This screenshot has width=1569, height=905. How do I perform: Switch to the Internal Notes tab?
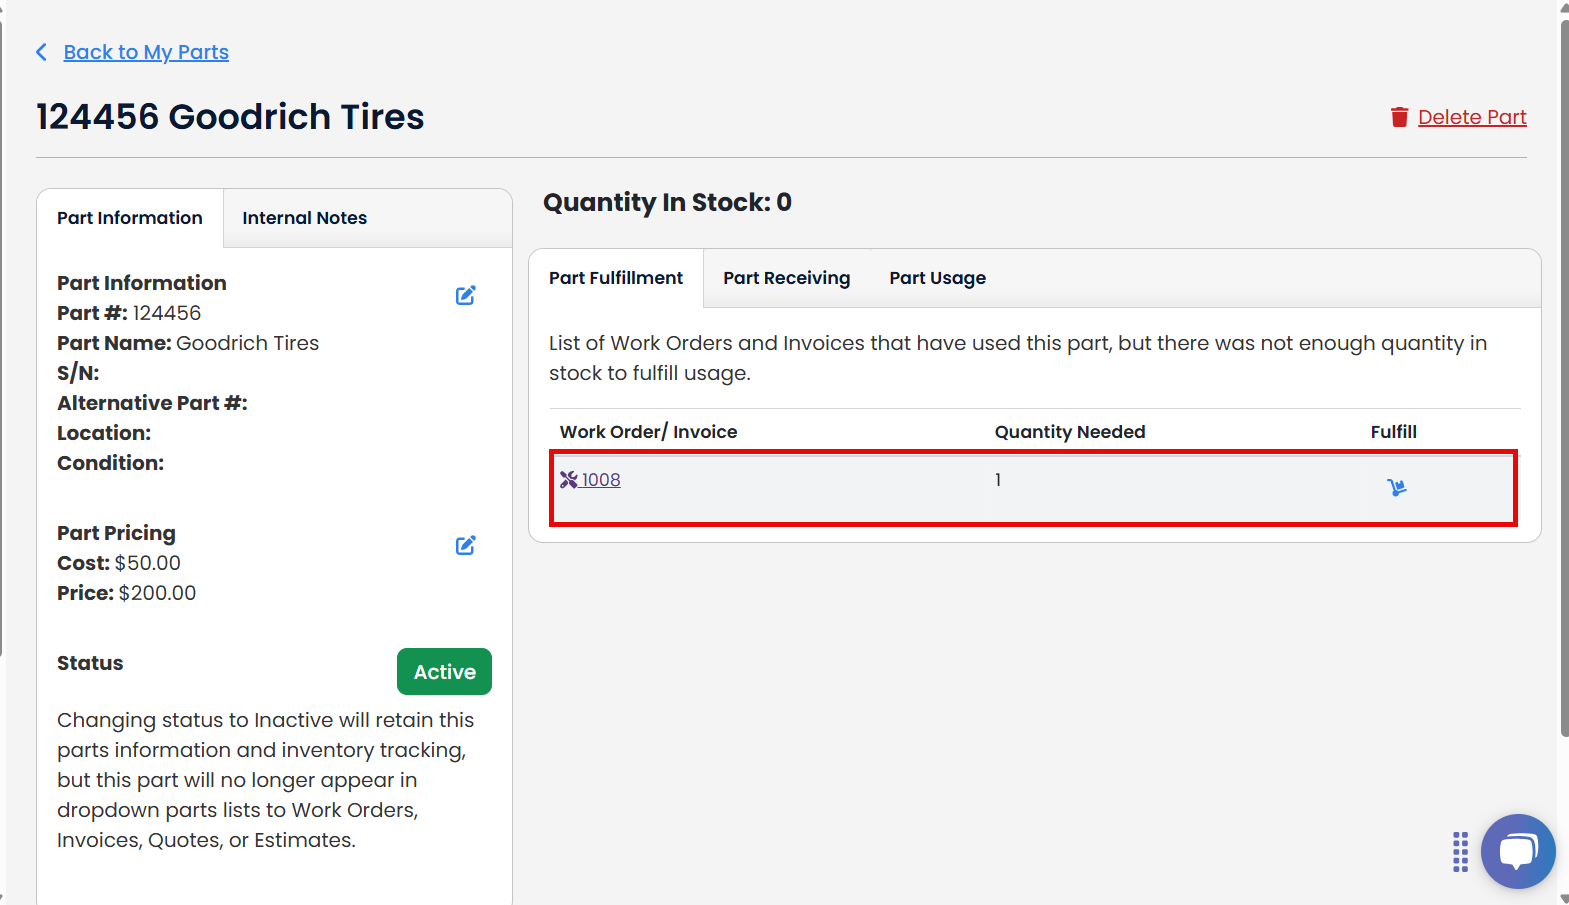pos(304,218)
